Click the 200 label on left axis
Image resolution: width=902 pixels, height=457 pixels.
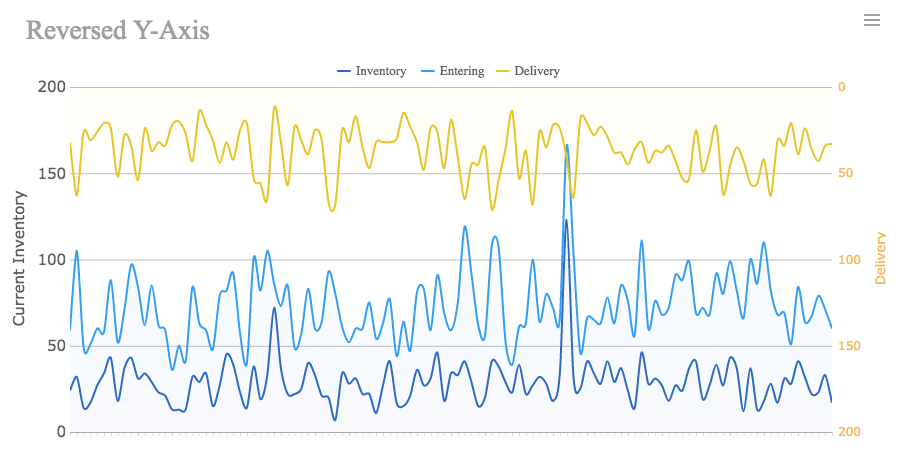[x=53, y=87]
